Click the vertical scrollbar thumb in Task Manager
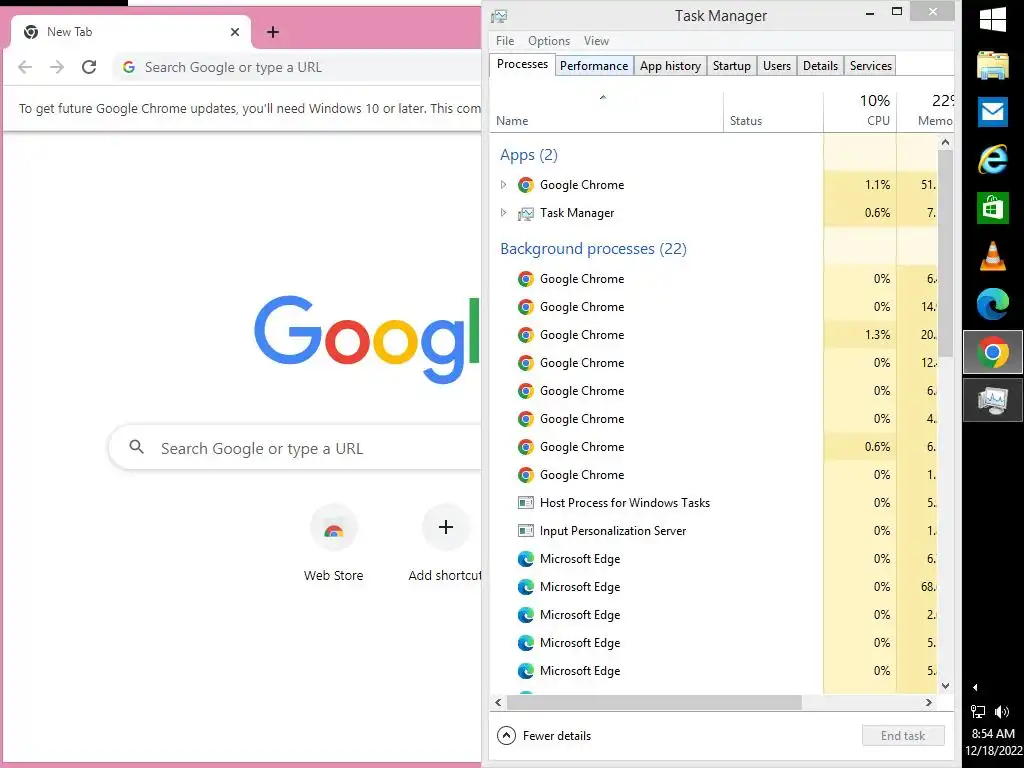 (945, 253)
